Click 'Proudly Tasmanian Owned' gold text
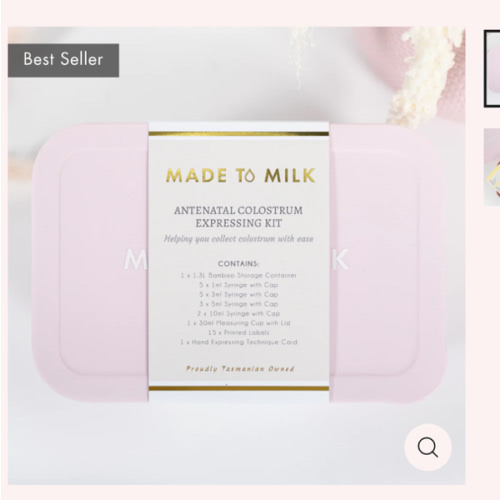Image resolution: width=500 pixels, height=500 pixels. click(240, 369)
